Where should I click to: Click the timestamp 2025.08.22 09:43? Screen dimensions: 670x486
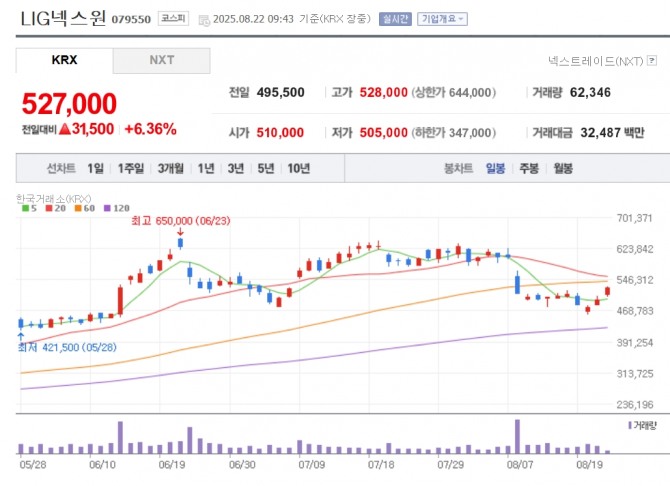[x=253, y=19]
